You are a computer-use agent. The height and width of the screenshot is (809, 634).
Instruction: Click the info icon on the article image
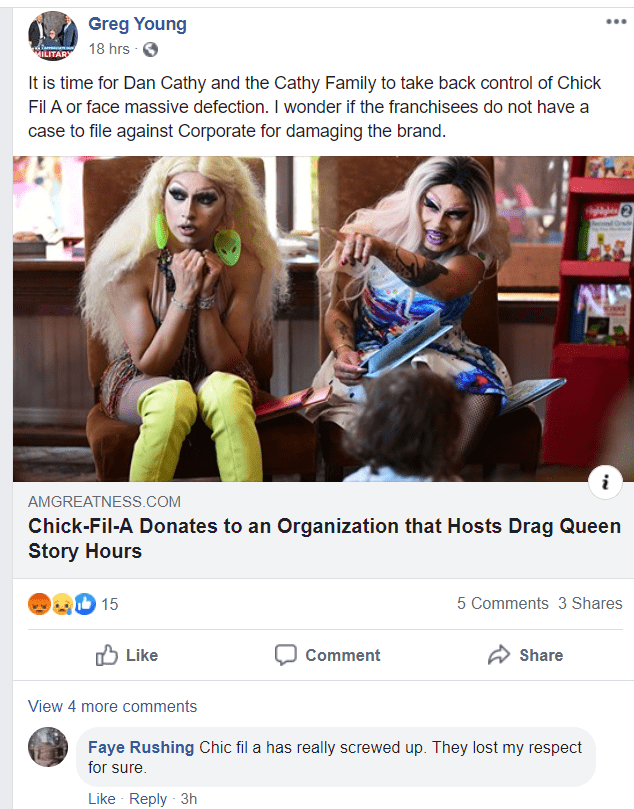tap(605, 482)
